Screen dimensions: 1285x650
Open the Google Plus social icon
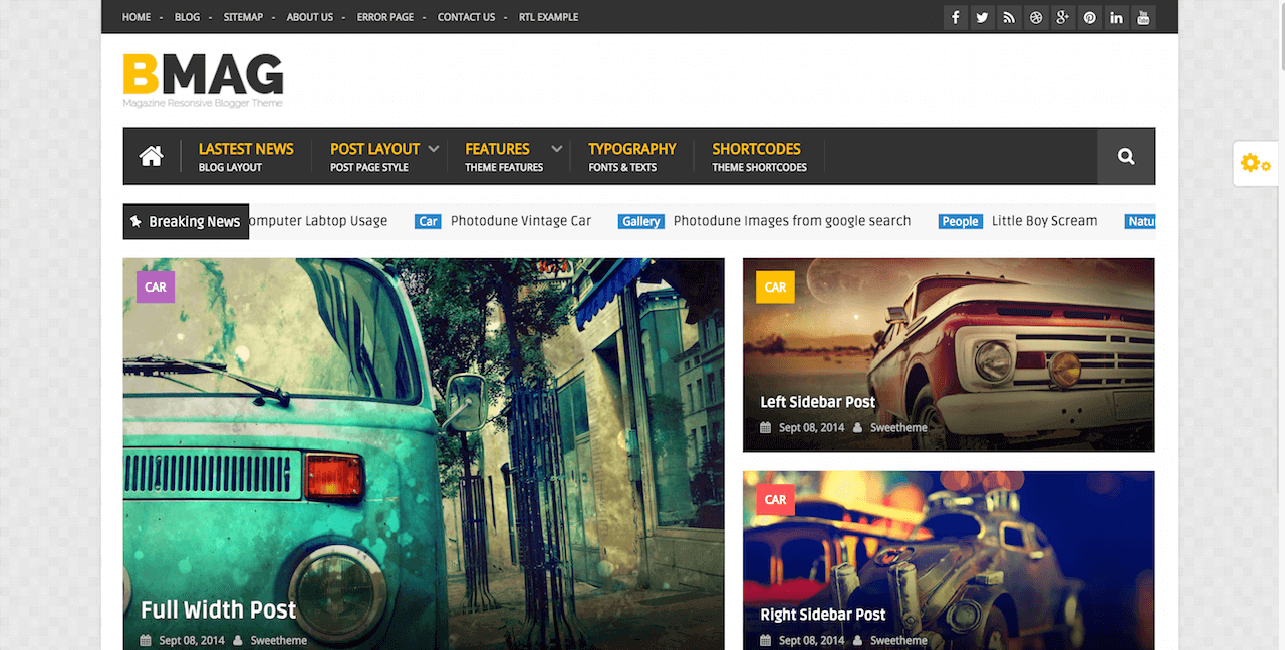click(x=1062, y=17)
